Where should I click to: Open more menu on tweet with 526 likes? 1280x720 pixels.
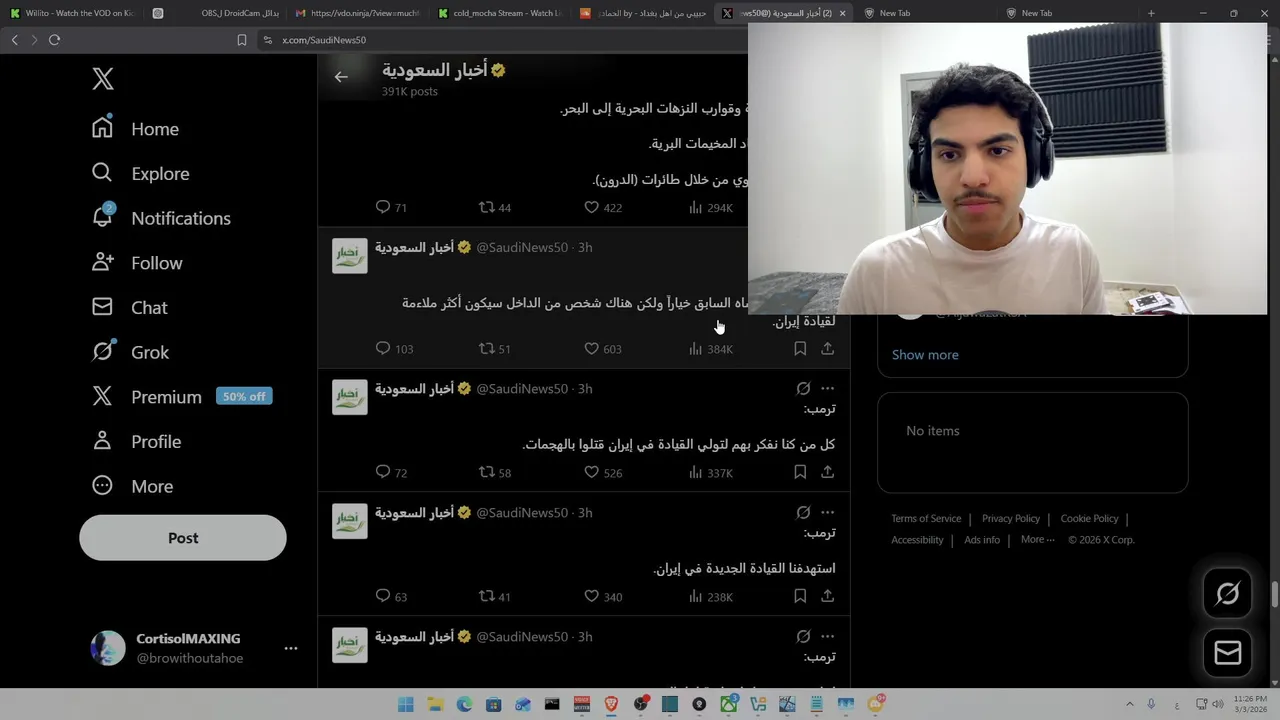click(x=828, y=388)
